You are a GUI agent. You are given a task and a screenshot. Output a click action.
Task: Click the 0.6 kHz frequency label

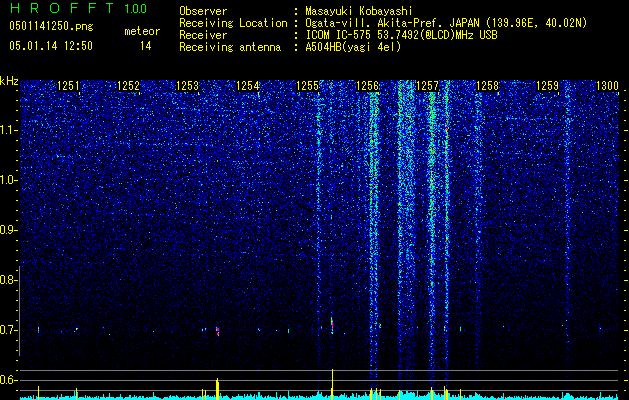[x=8, y=380]
